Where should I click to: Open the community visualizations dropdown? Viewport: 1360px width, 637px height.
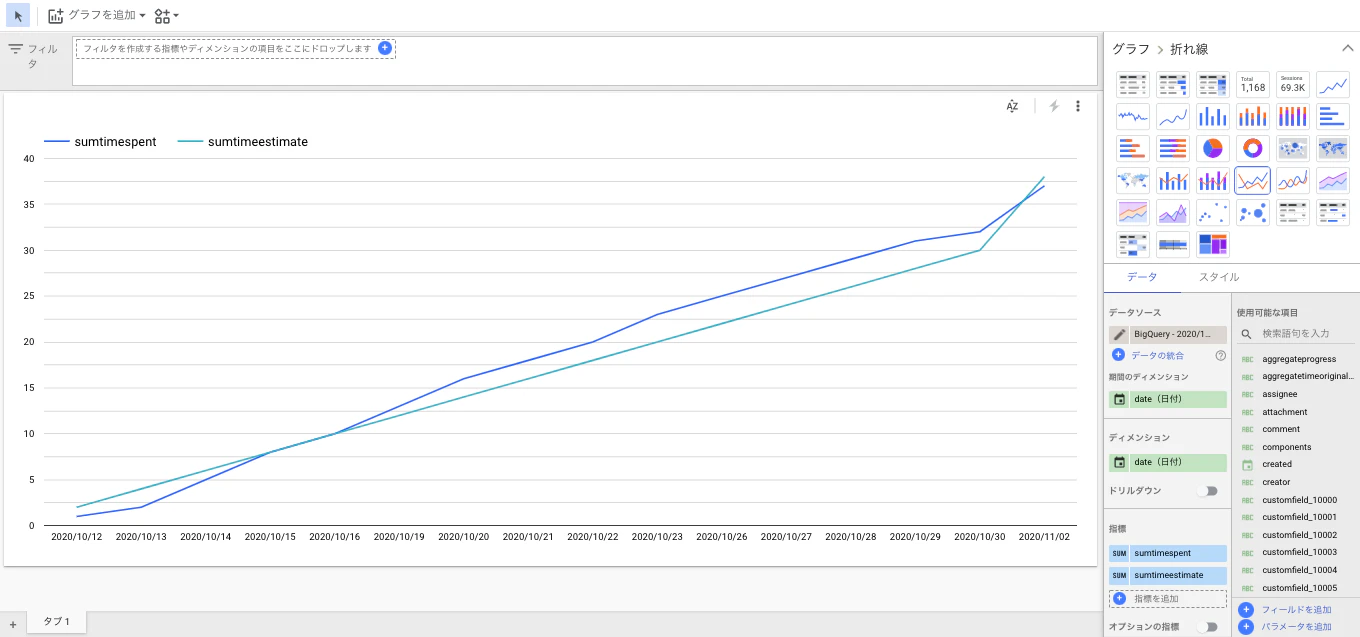[167, 16]
